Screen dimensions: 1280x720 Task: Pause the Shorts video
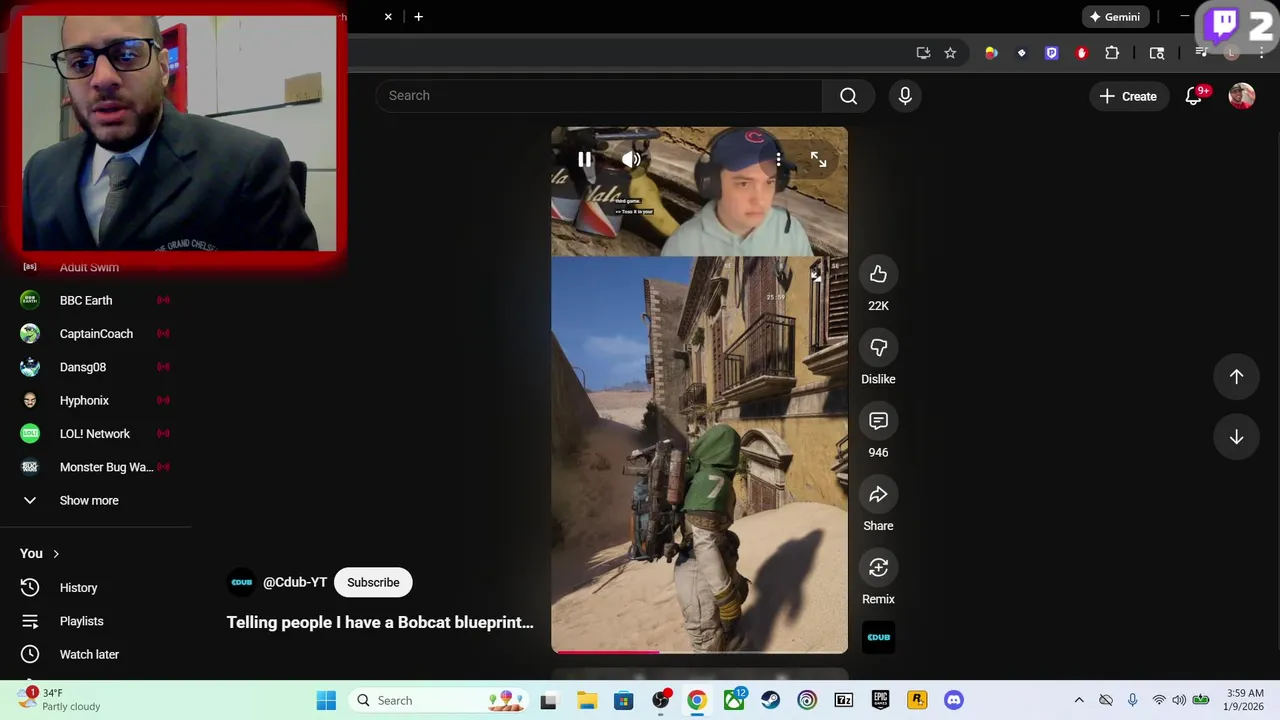pos(584,159)
